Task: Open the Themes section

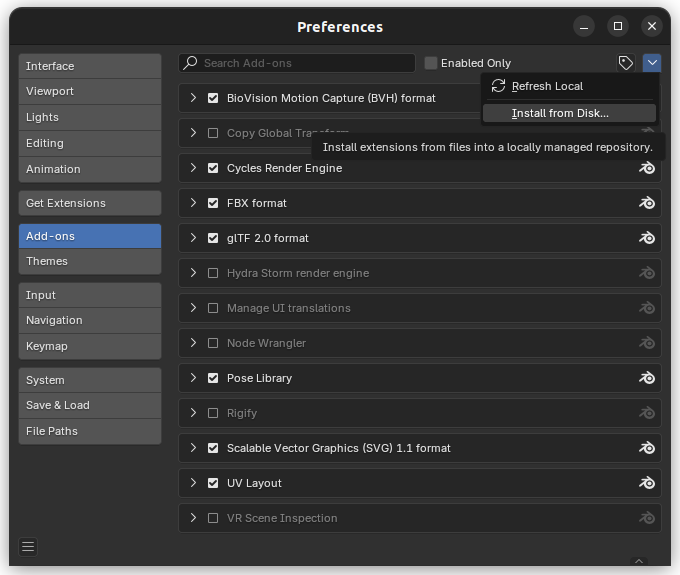Action: click(90, 261)
